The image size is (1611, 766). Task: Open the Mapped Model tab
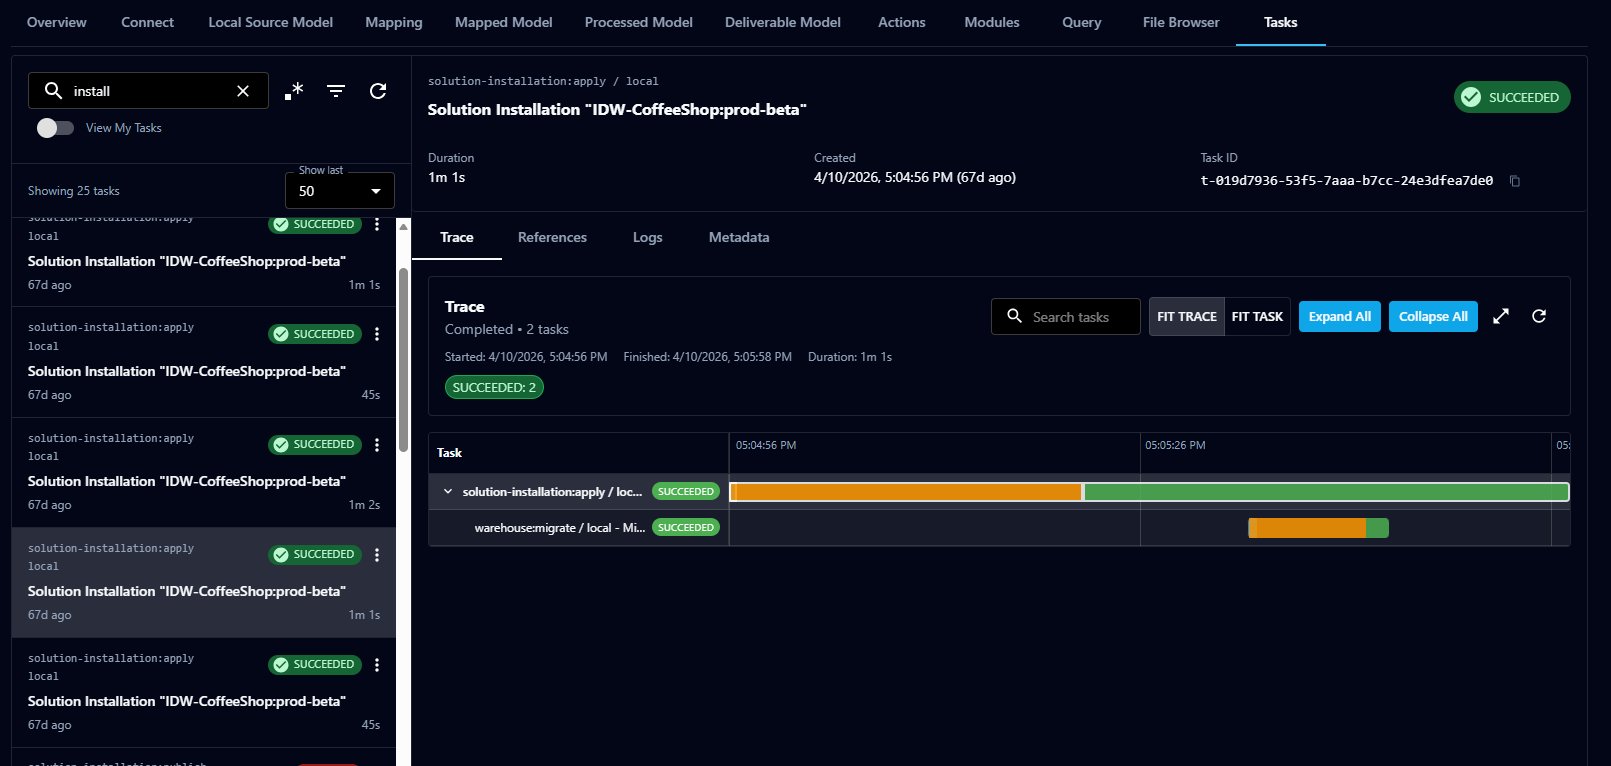(x=503, y=22)
